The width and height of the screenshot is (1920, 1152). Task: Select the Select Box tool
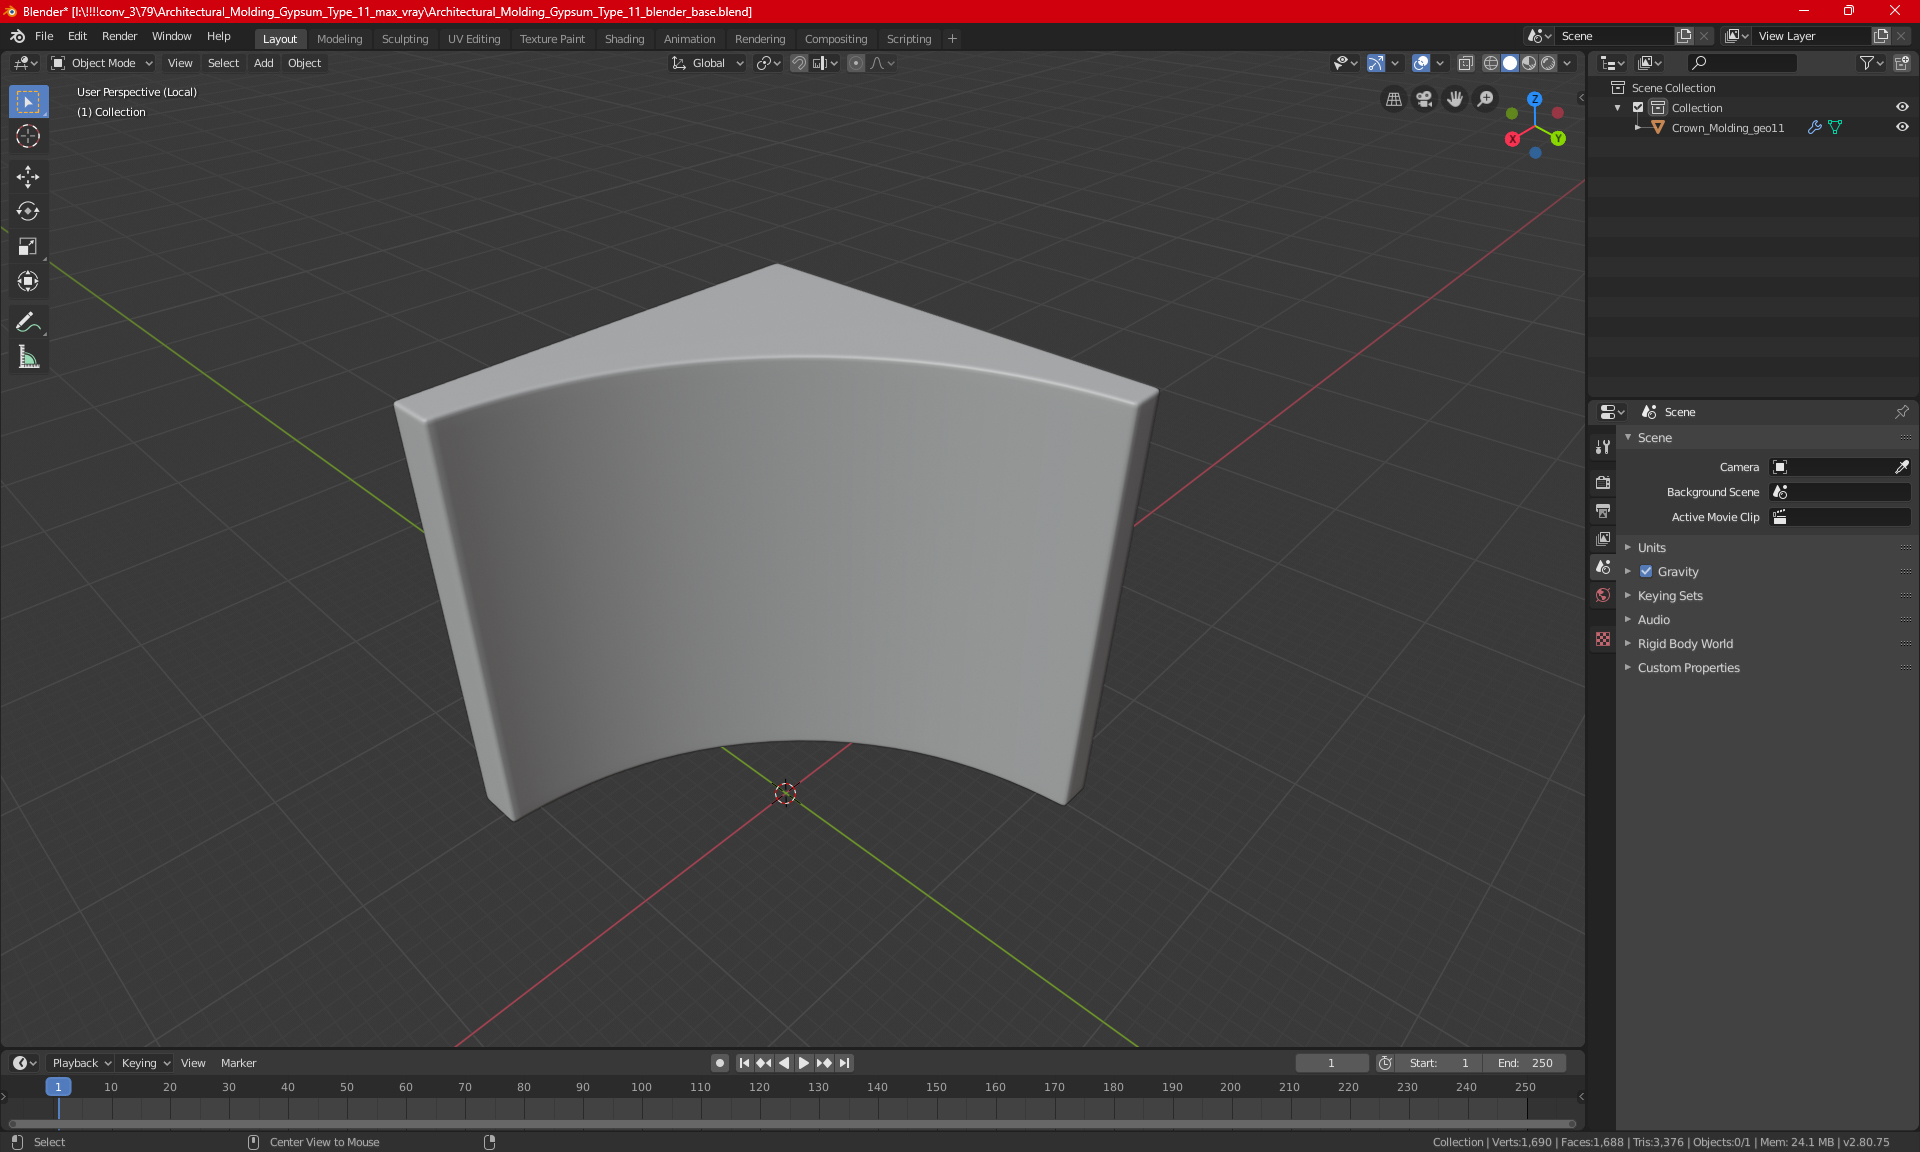28,101
